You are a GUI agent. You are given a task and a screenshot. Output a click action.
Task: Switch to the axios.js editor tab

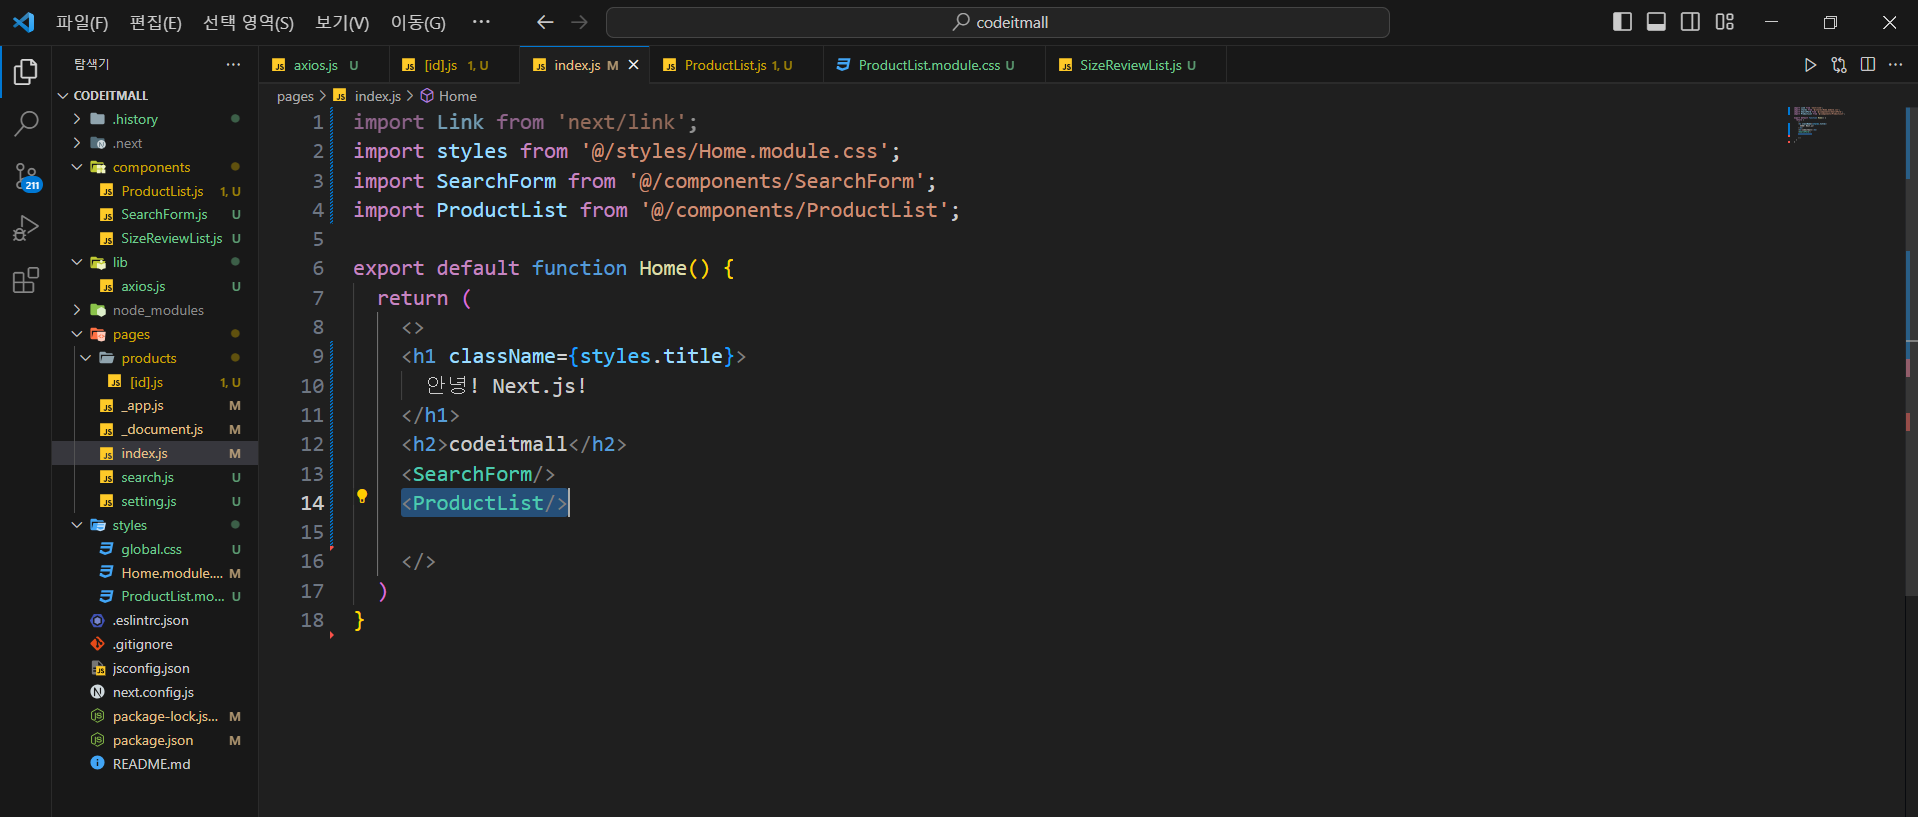coord(323,65)
